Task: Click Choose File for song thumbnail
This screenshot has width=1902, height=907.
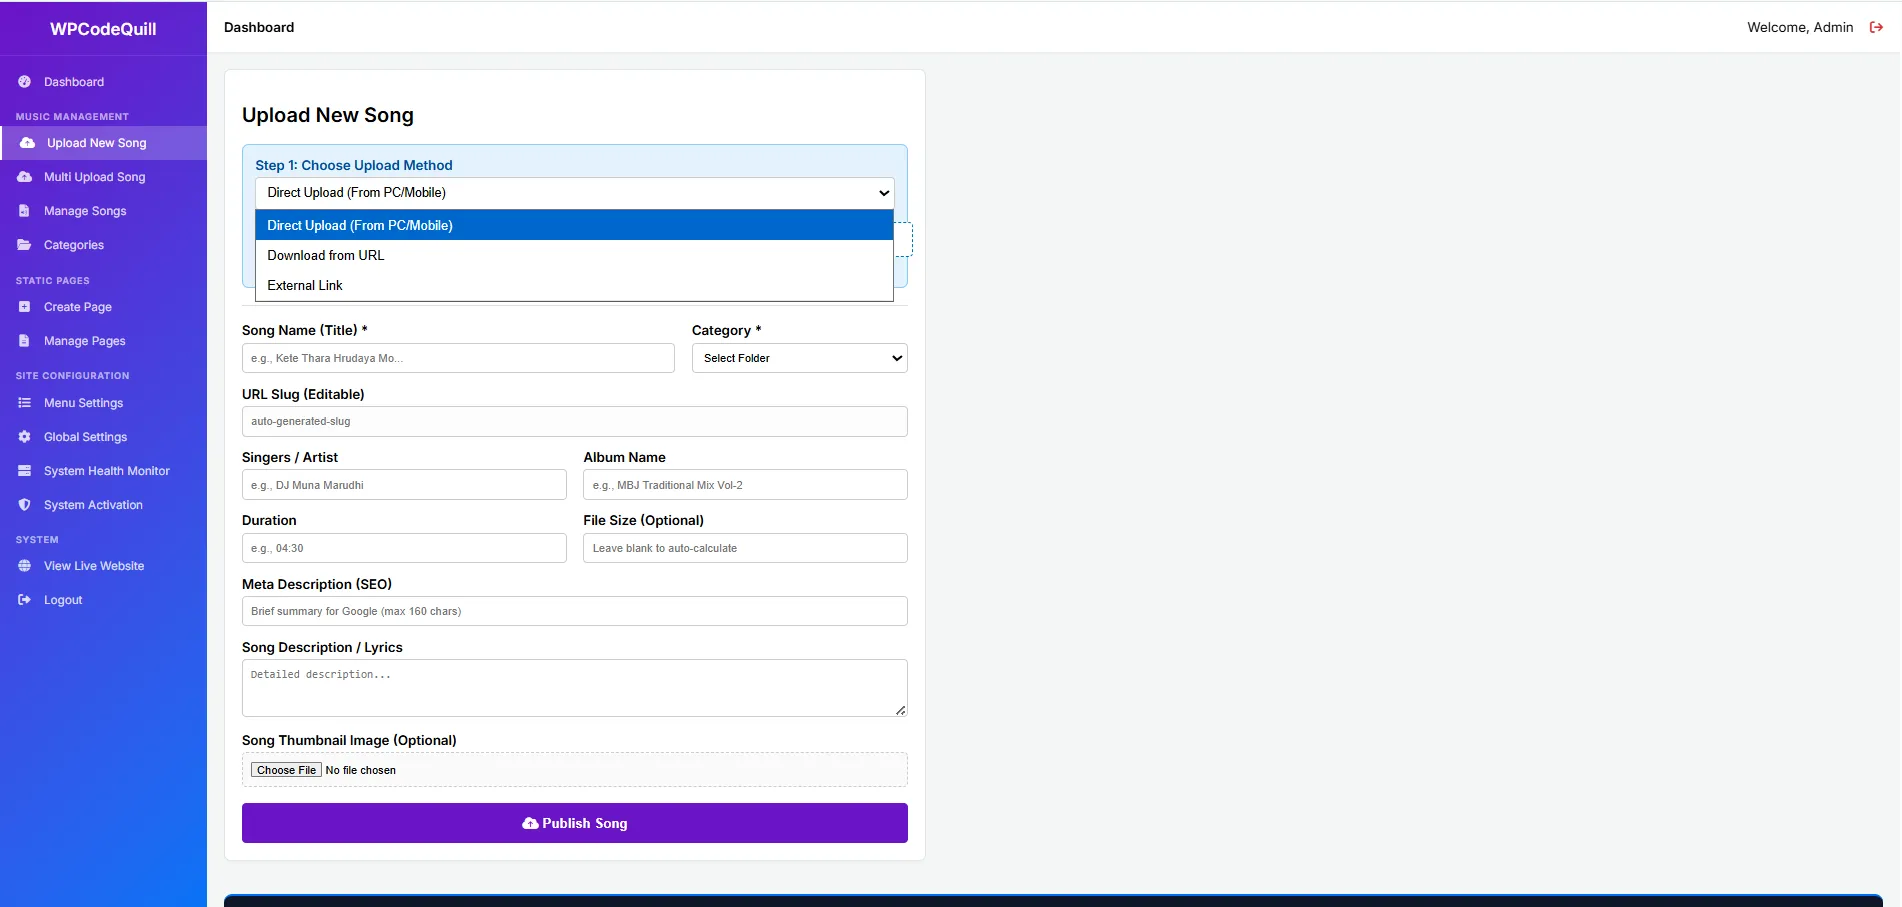Action: tap(286, 770)
